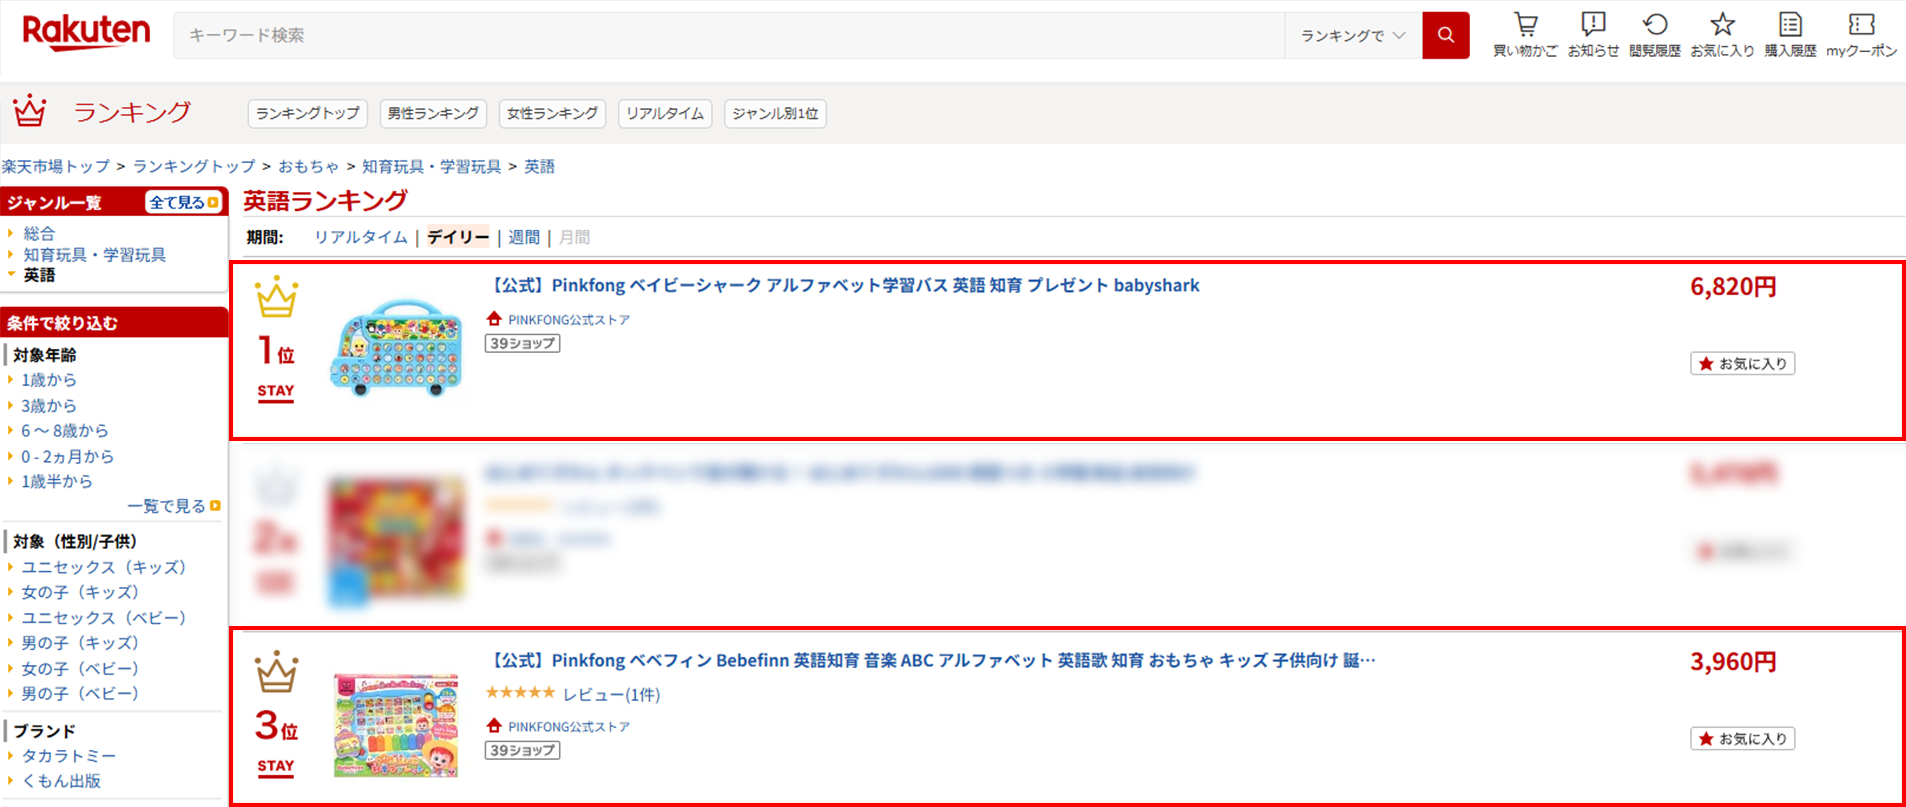
Task: Expand 全て見る in the genre list header
Action: pyautogui.click(x=183, y=202)
